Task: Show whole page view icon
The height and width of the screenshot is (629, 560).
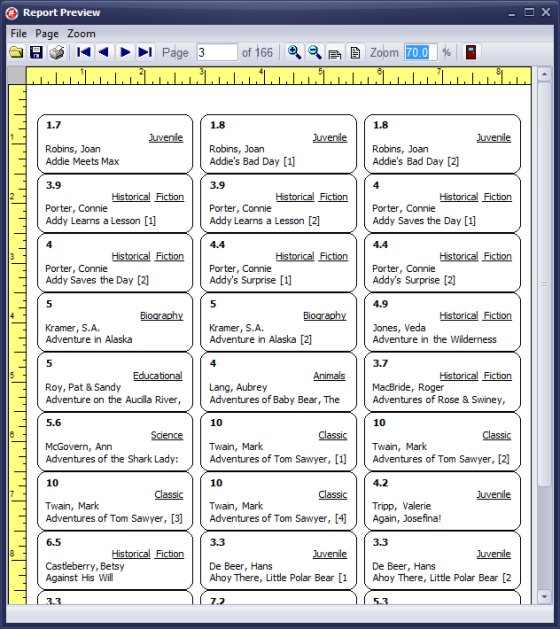Action: [355, 53]
